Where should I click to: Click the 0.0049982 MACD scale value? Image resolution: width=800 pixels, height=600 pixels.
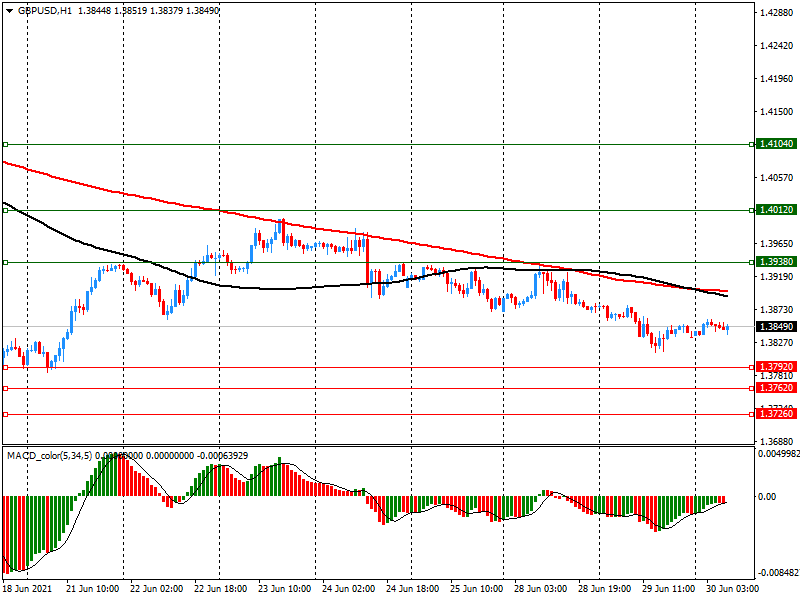779,454
